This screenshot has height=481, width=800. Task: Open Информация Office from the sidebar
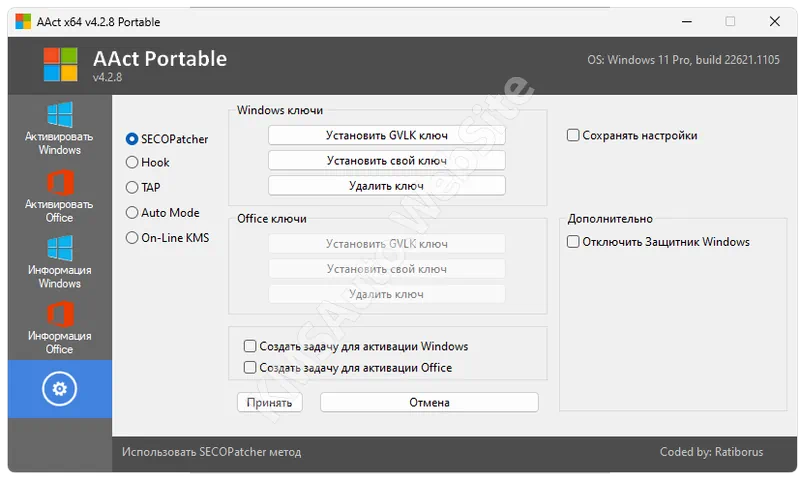coord(59,328)
